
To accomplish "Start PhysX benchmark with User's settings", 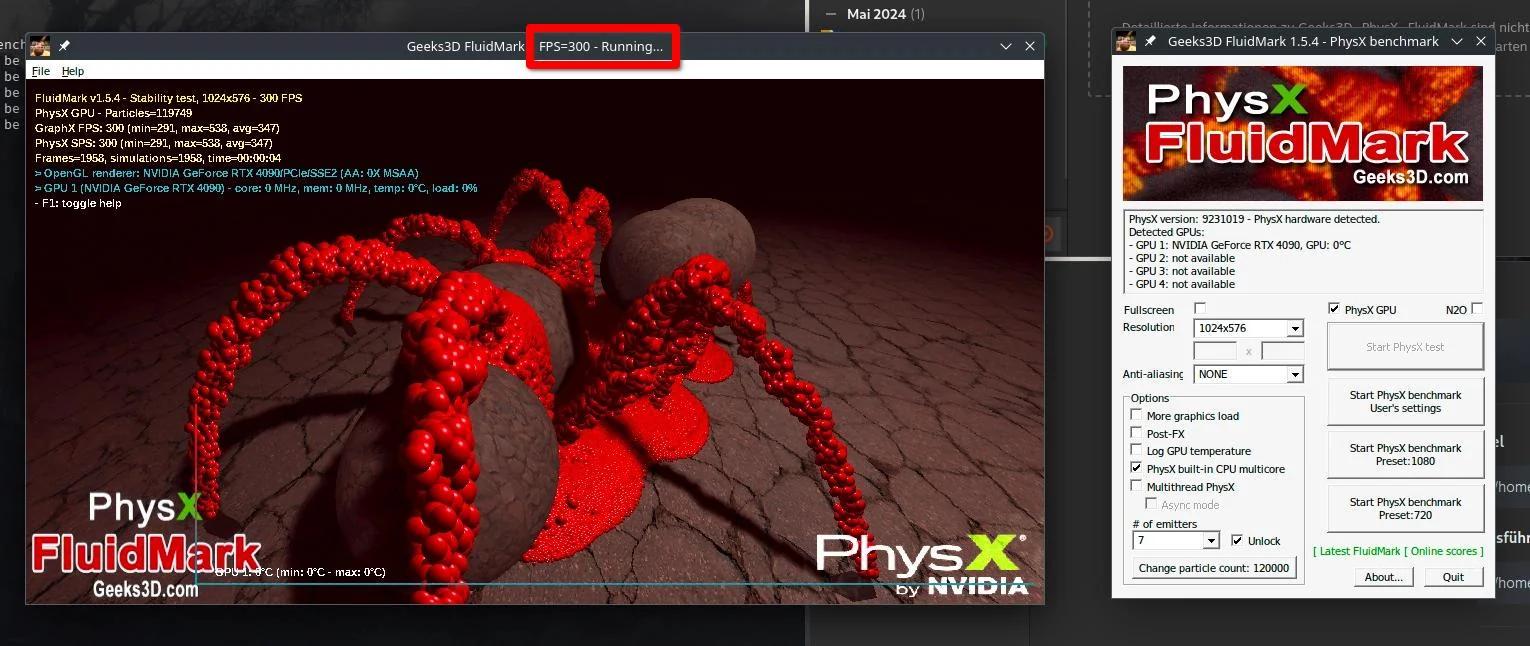I will (1405, 401).
